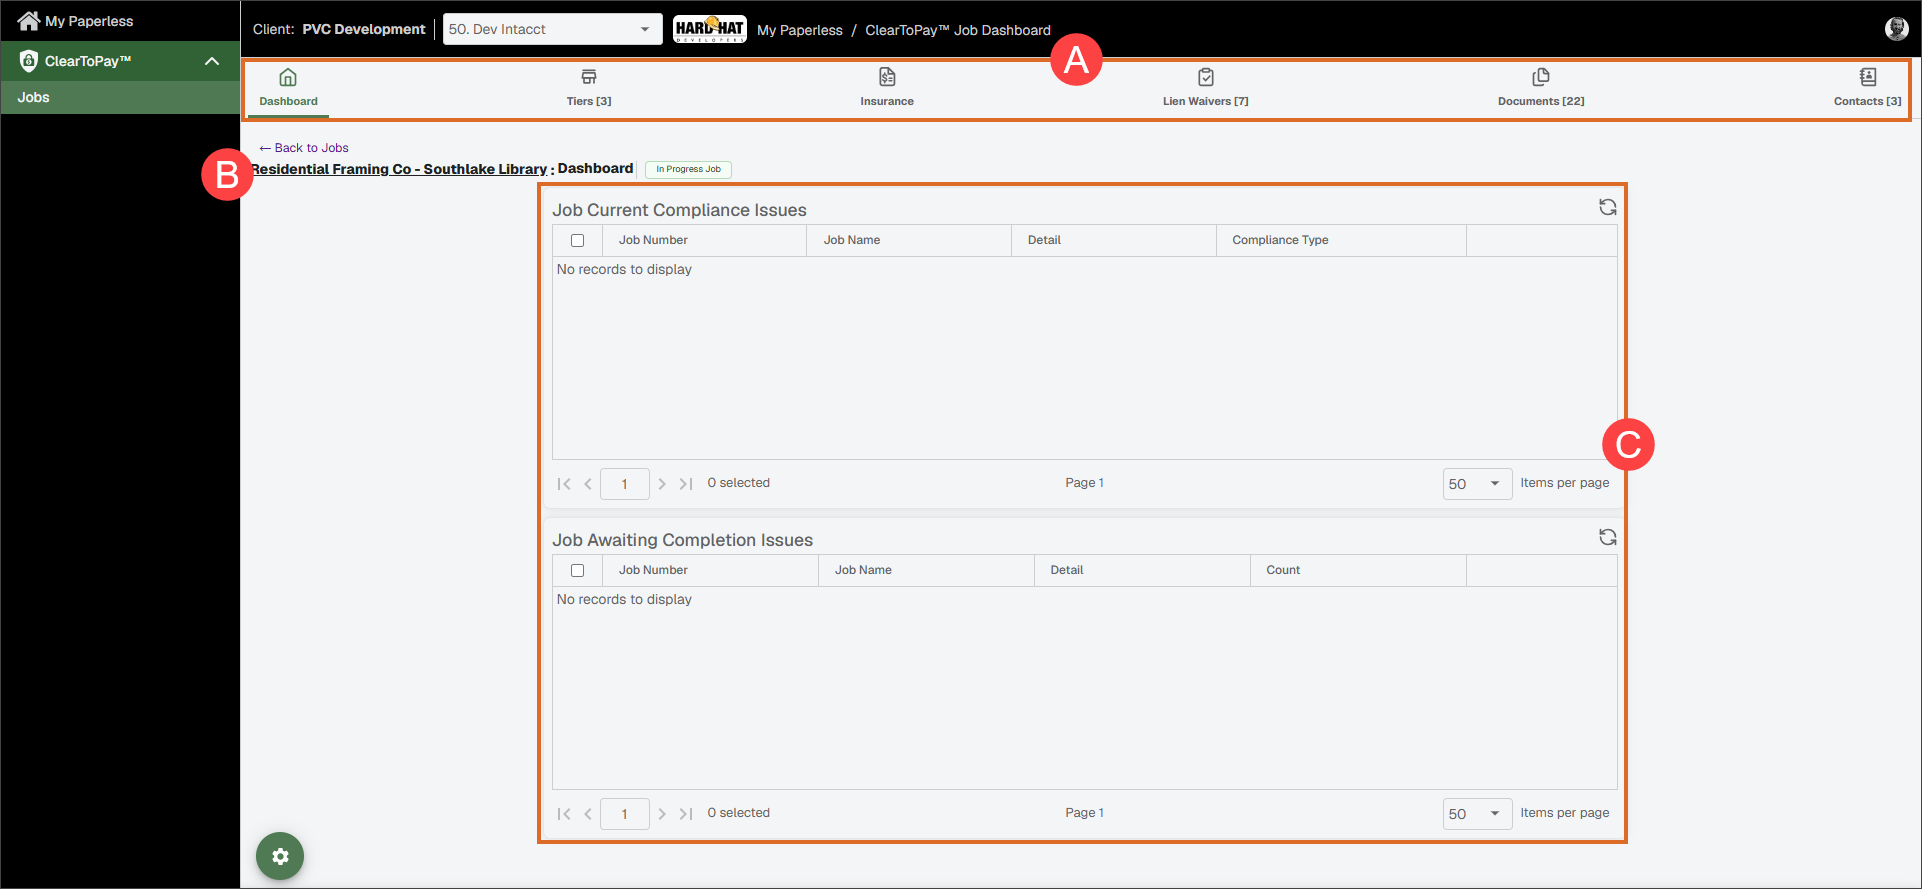Sort Compliance Issues by Job Name column
This screenshot has width=1922, height=889.
(909, 240)
